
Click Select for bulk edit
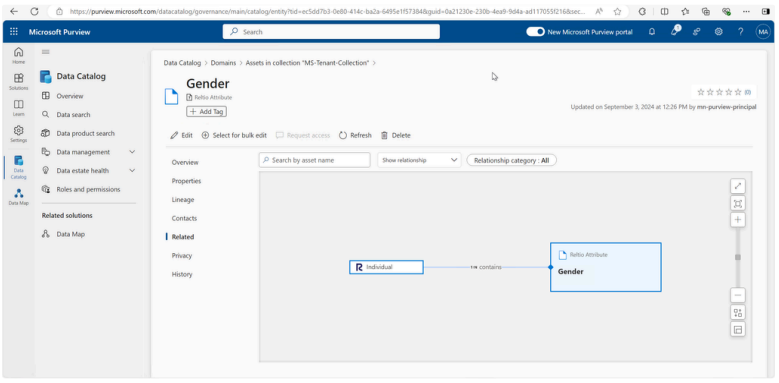tap(234, 135)
